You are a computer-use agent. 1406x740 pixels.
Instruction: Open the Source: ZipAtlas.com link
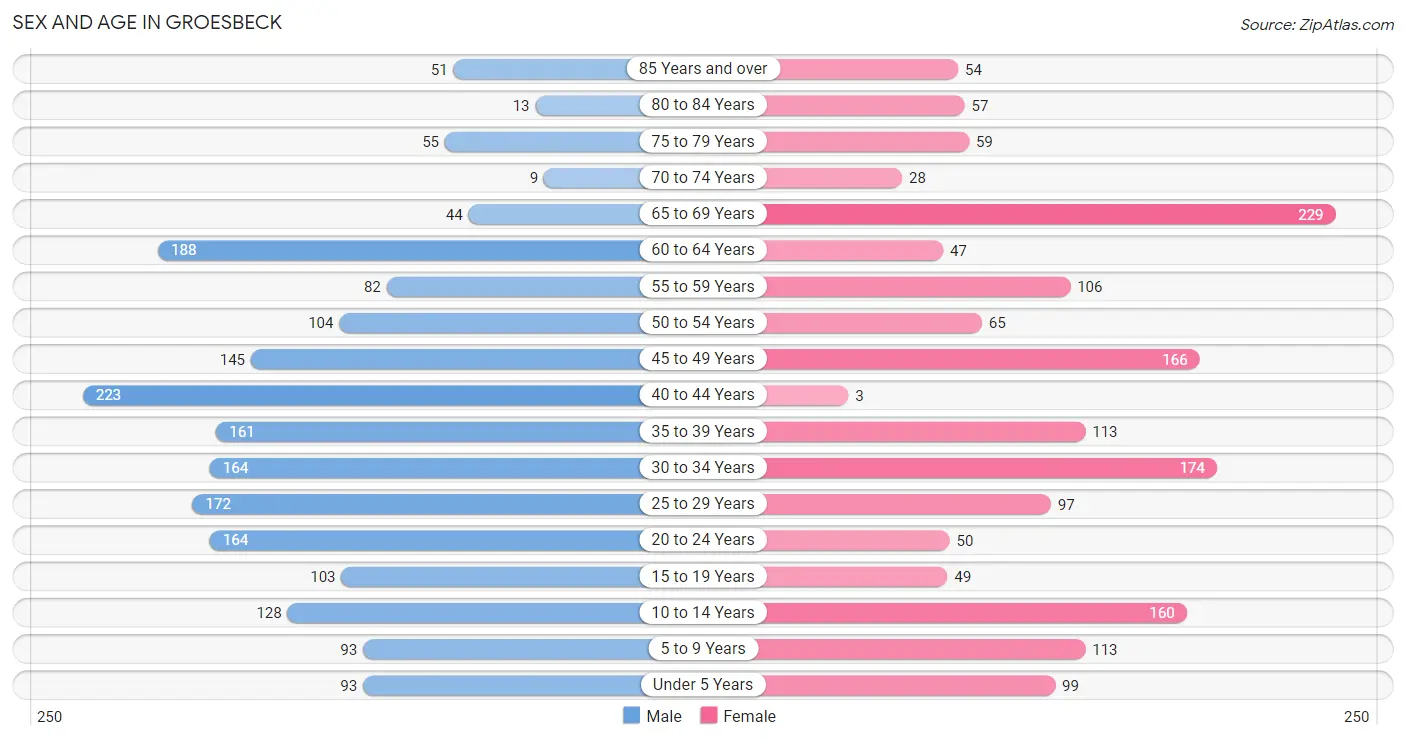1317,25
